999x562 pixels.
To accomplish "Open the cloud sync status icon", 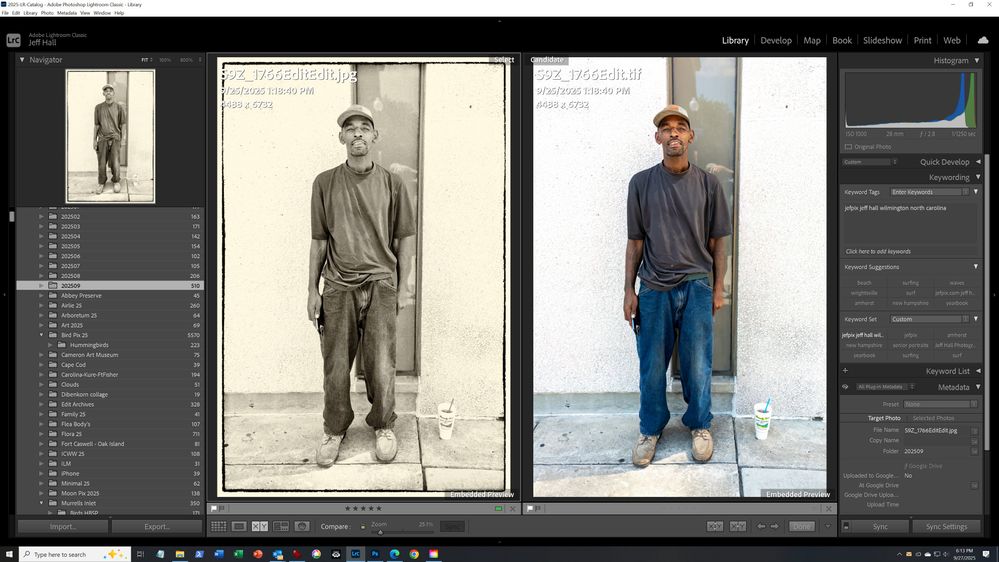I will (x=983, y=40).
